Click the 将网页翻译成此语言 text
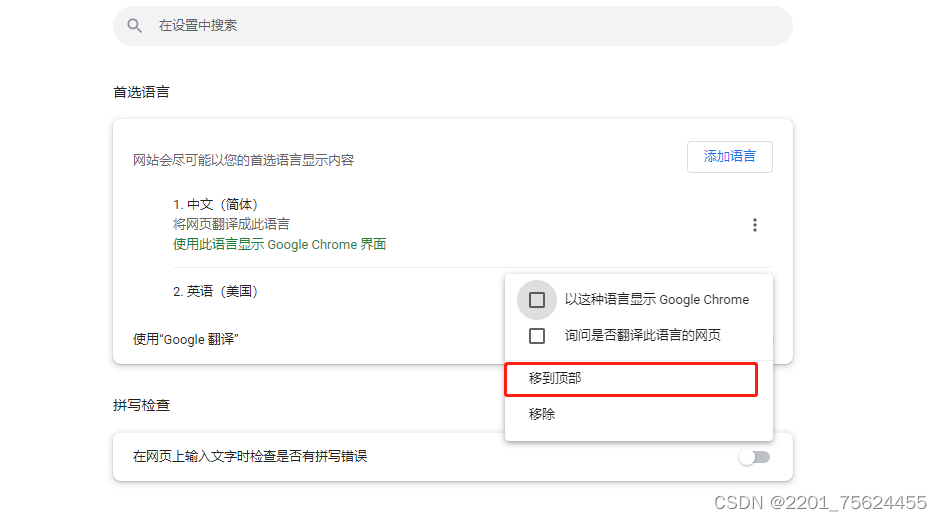The height and width of the screenshot is (521, 942). pyautogui.click(x=231, y=224)
